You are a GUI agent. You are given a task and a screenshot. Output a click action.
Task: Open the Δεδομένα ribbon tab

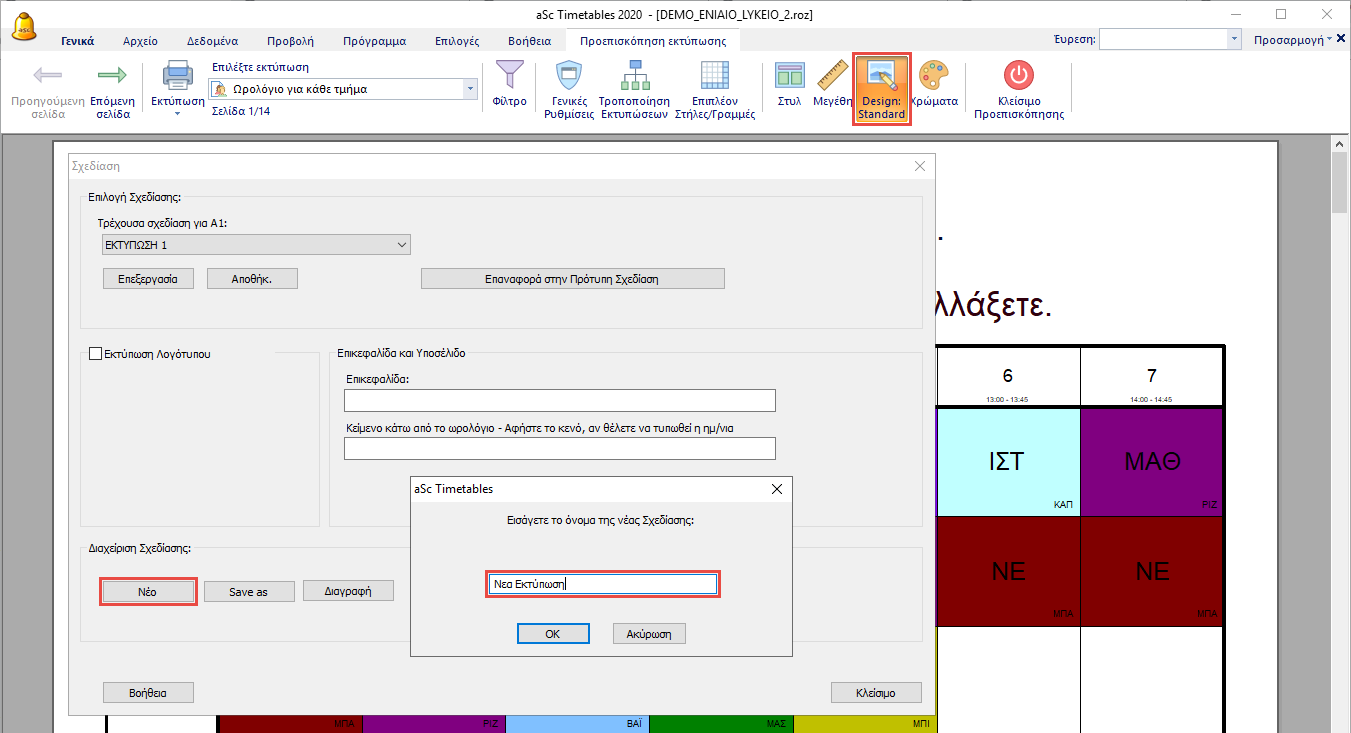[x=212, y=41]
